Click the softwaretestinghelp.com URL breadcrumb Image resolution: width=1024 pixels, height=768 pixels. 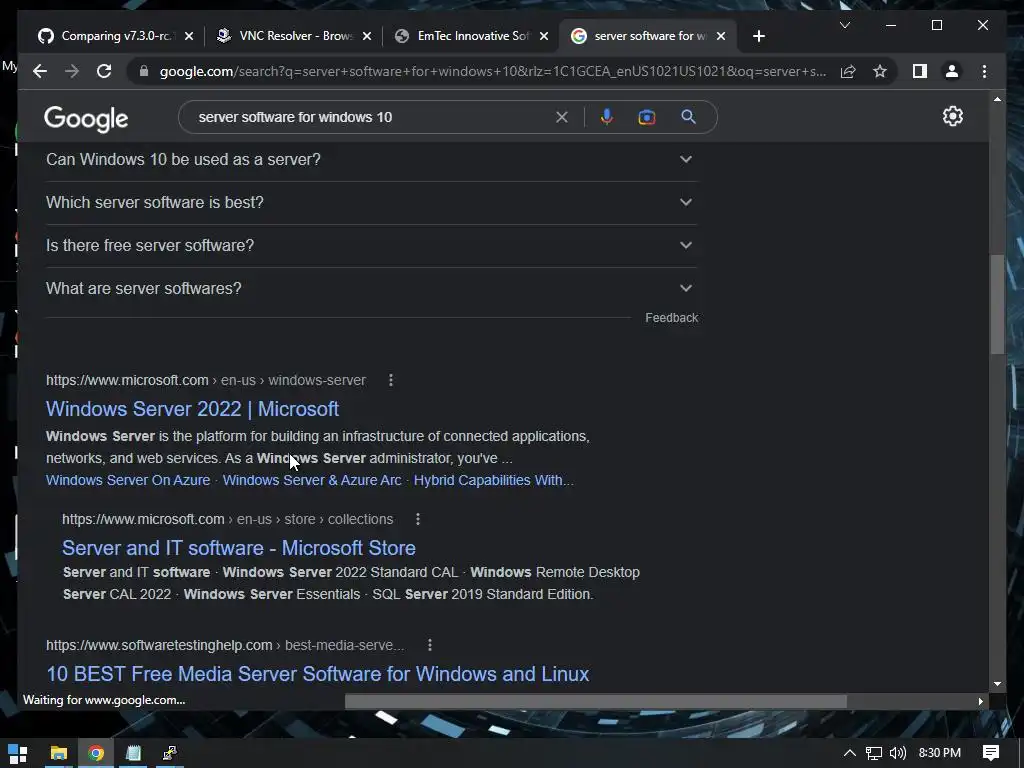[x=225, y=645]
